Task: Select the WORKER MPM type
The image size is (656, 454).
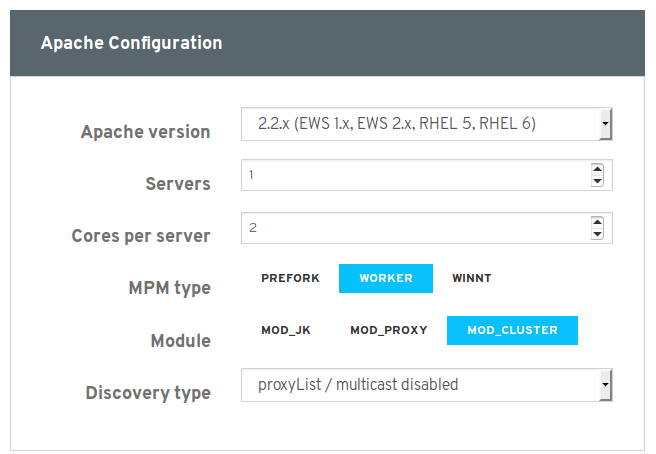Action: tap(386, 278)
